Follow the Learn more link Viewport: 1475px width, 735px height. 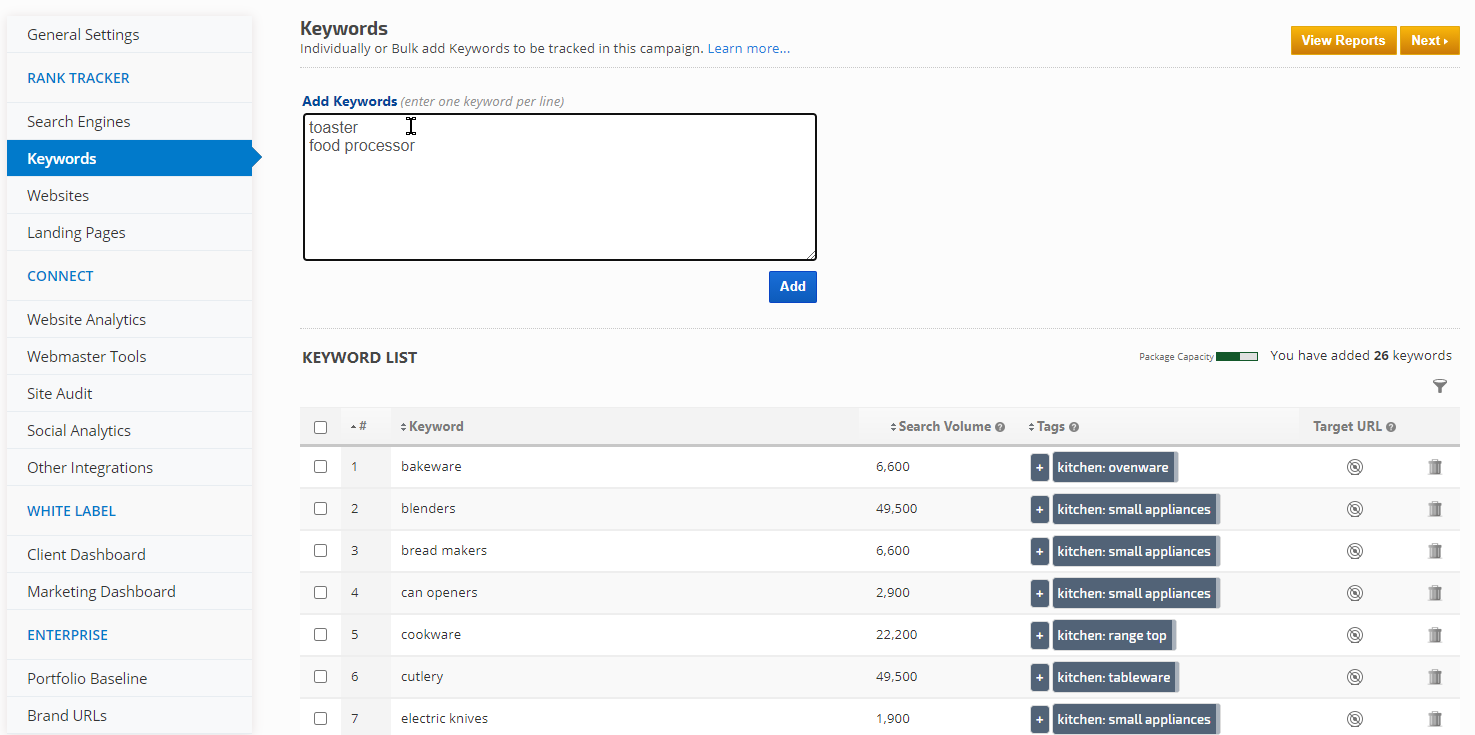tap(748, 48)
